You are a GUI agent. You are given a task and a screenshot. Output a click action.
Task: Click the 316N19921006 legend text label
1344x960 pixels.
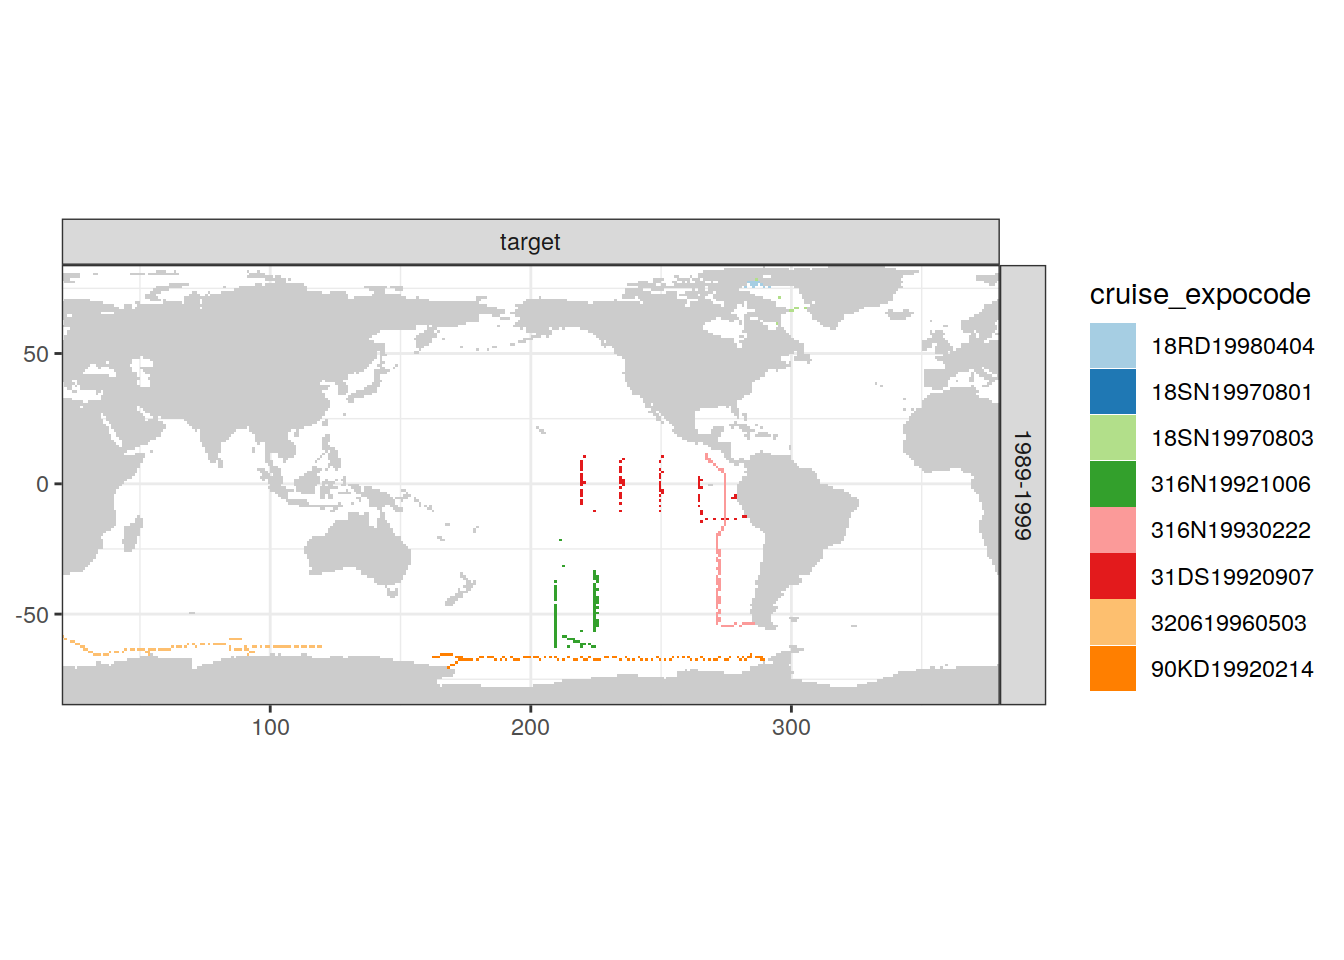1230,484
